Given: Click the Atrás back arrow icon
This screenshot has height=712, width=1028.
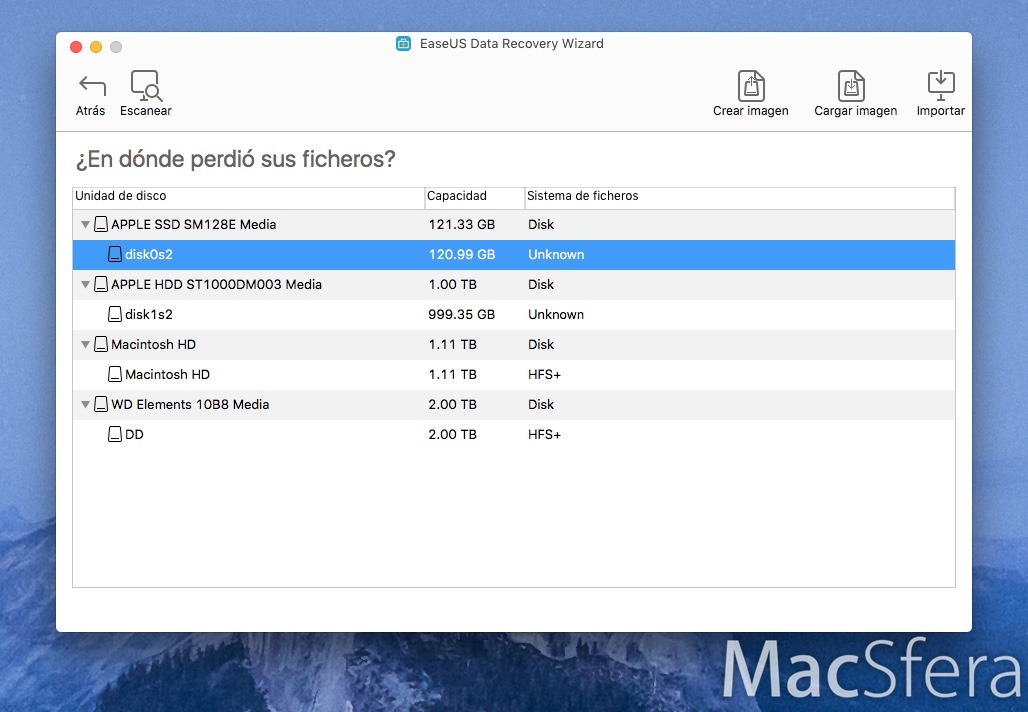Looking at the screenshot, I should (92, 86).
